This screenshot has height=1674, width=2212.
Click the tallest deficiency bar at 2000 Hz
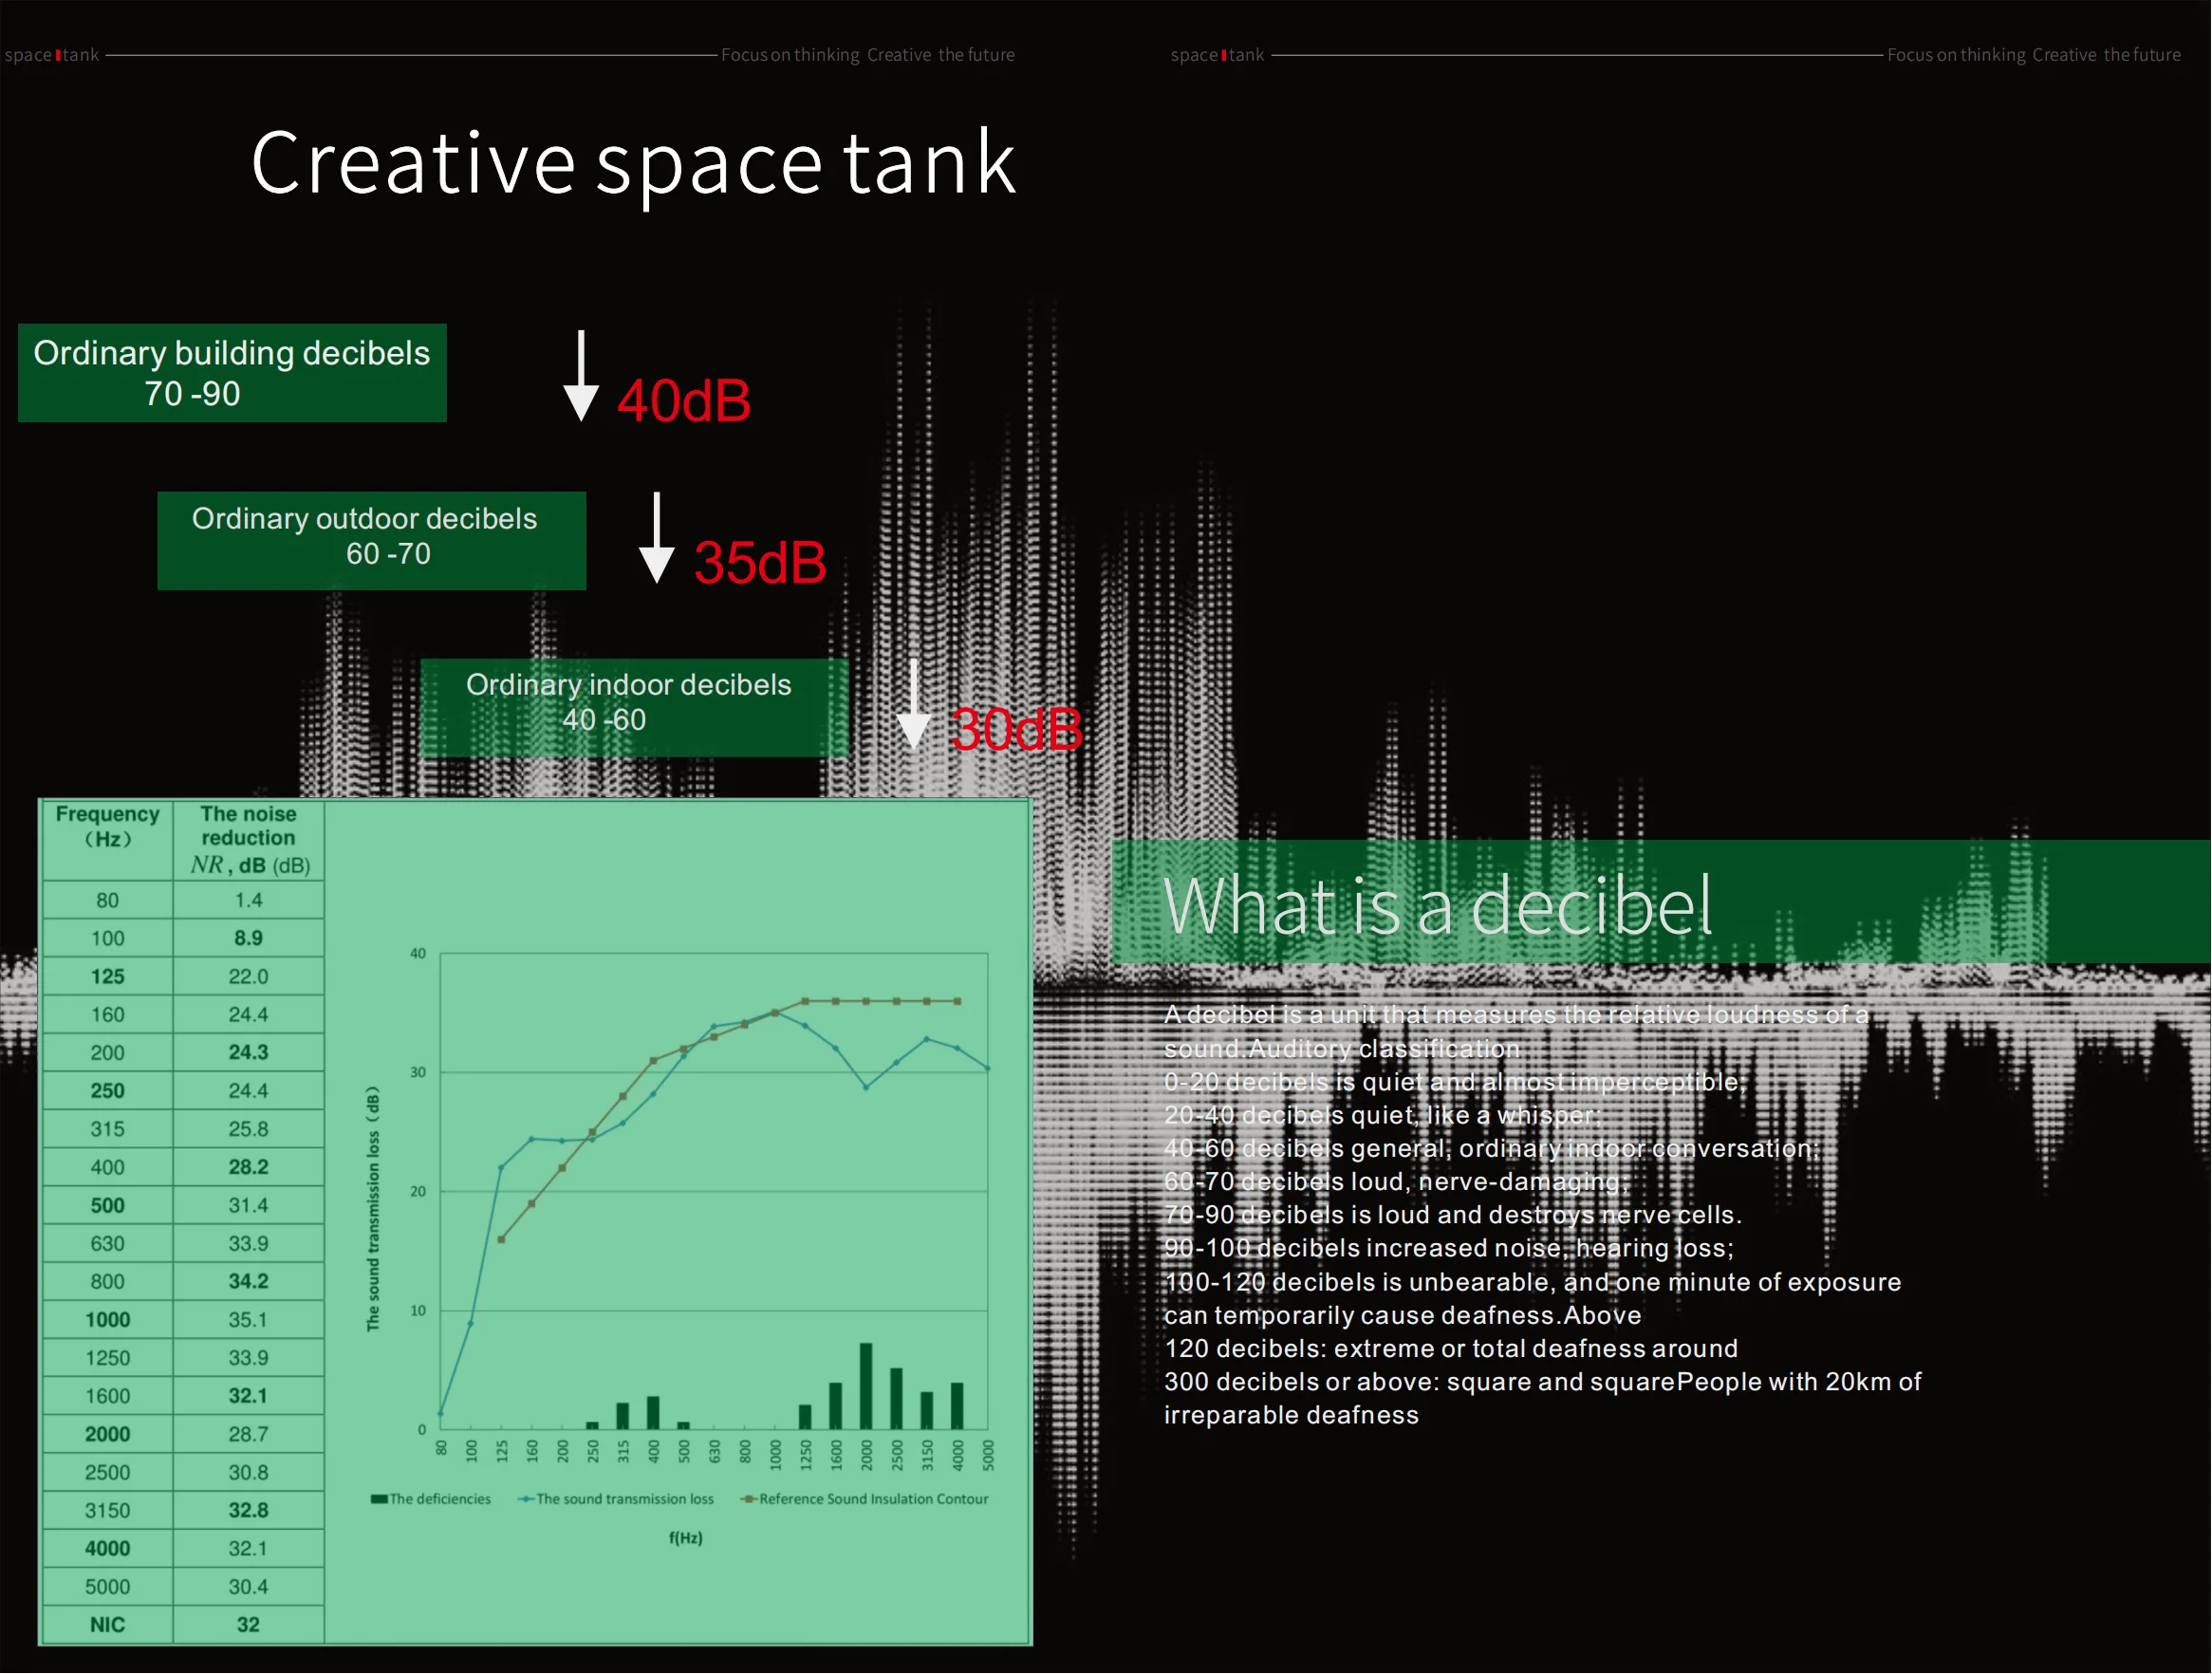pyautogui.click(x=866, y=1387)
